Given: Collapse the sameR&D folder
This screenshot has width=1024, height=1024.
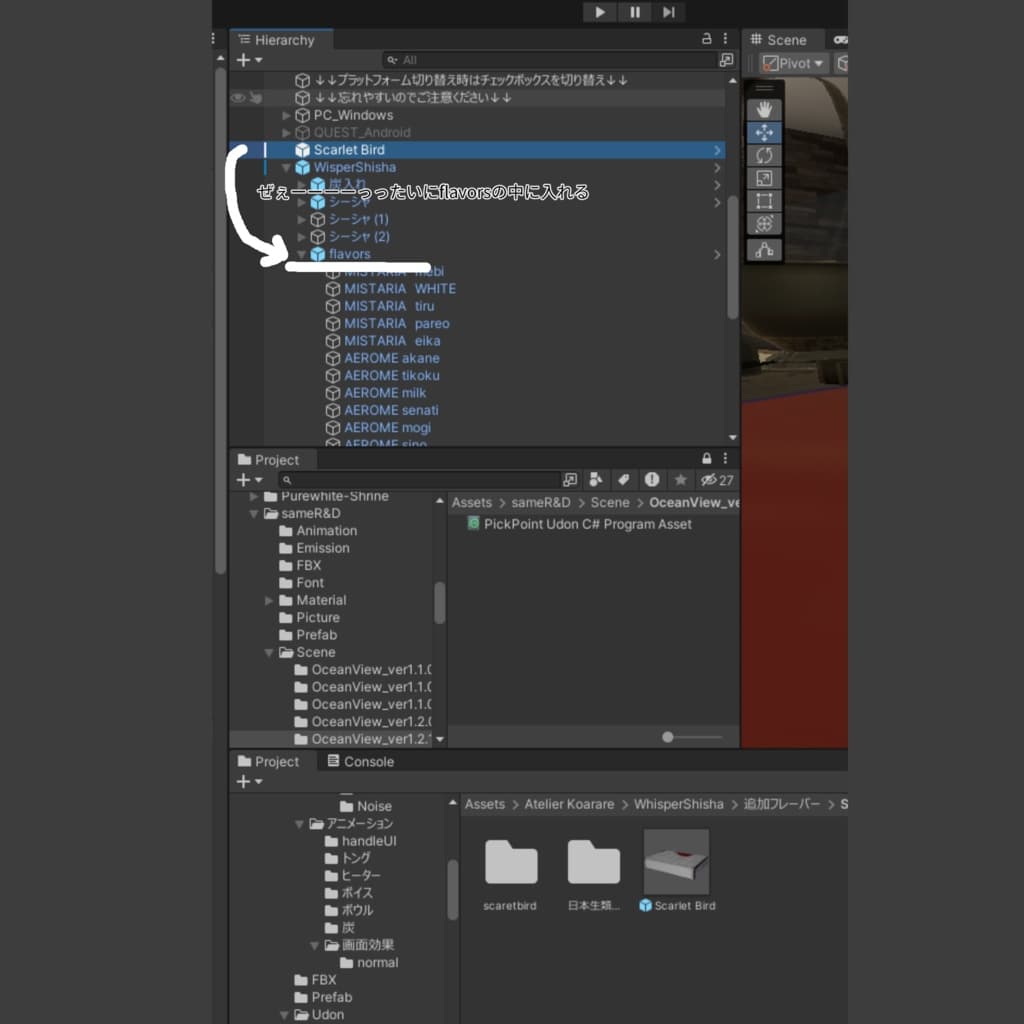Looking at the screenshot, I should 254,514.
